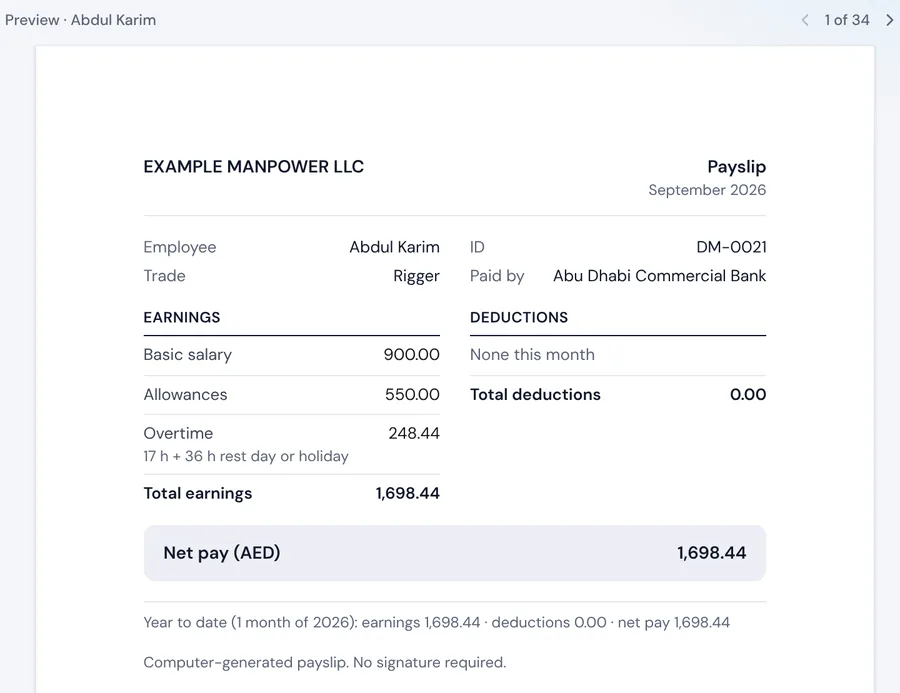Click the Allowances label
The image size is (900, 693).
pyautogui.click(x=185, y=394)
